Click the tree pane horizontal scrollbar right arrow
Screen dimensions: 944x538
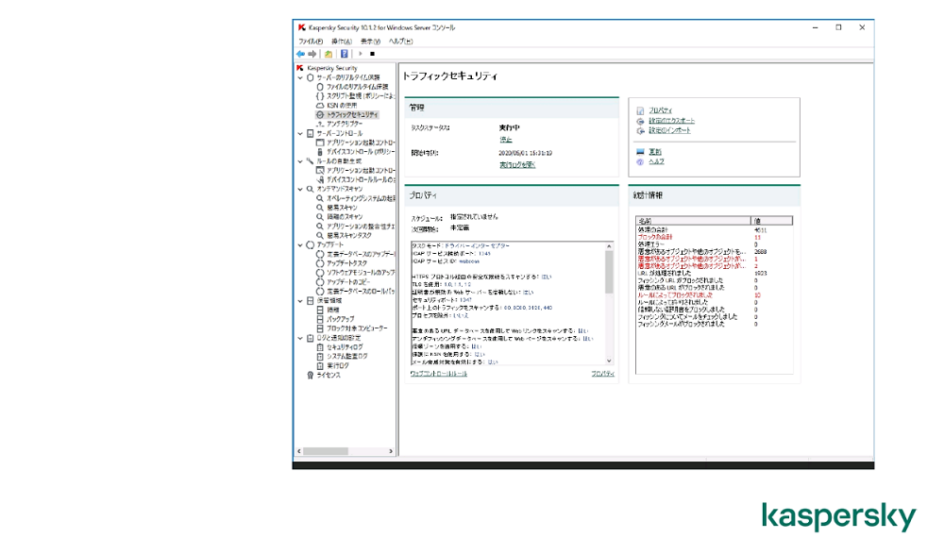[x=391, y=451]
